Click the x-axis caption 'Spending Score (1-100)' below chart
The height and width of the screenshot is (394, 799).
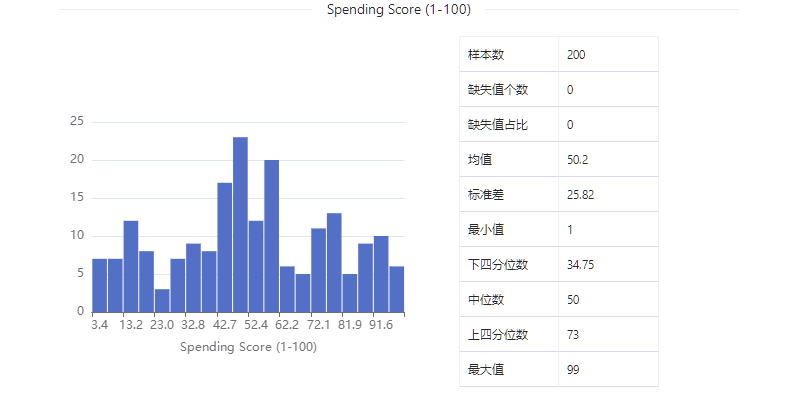[x=248, y=347]
